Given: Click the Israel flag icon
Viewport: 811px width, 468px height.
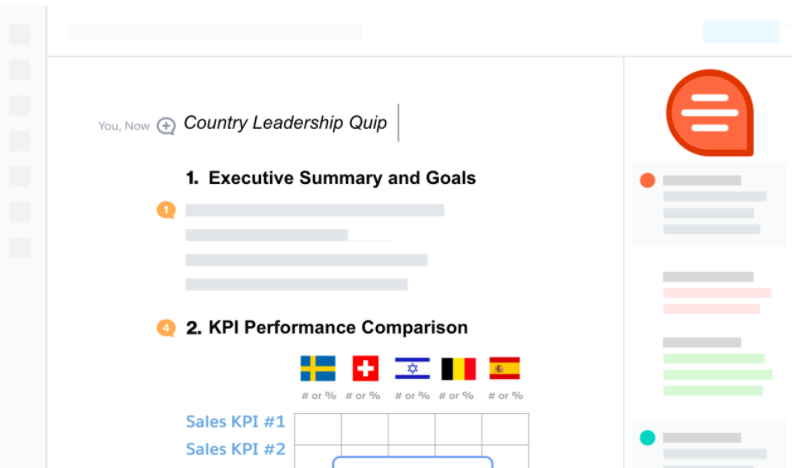Looking at the screenshot, I should pos(412,369).
